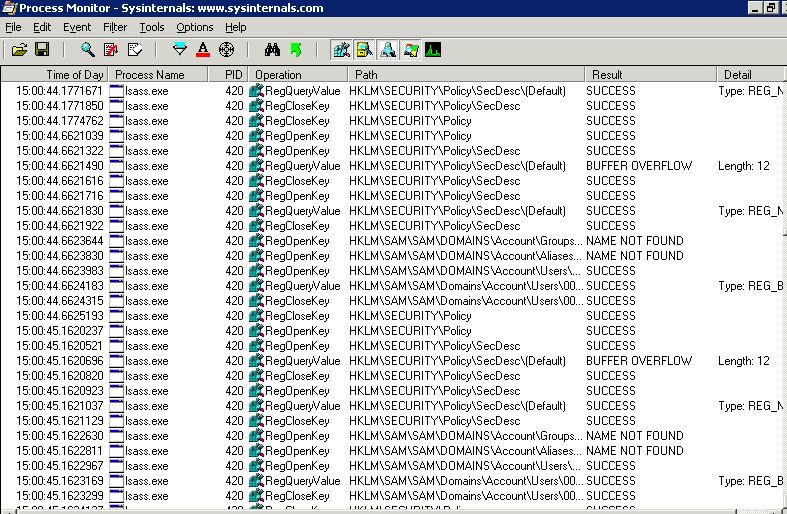Image resolution: width=787 pixels, height=514 pixels.
Task: Toggle the Autoscroll toolbar icon
Action: pos(111,50)
